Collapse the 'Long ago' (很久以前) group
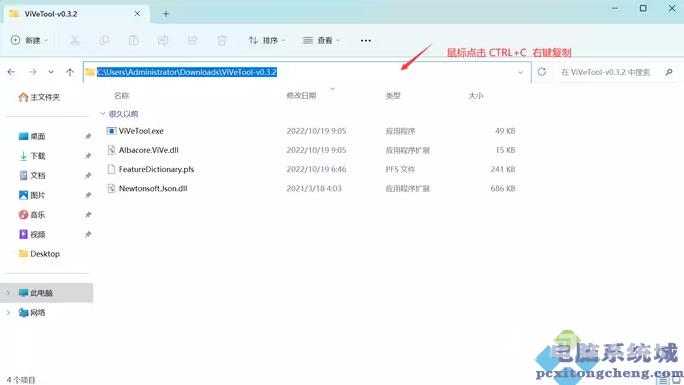 (x=103, y=114)
